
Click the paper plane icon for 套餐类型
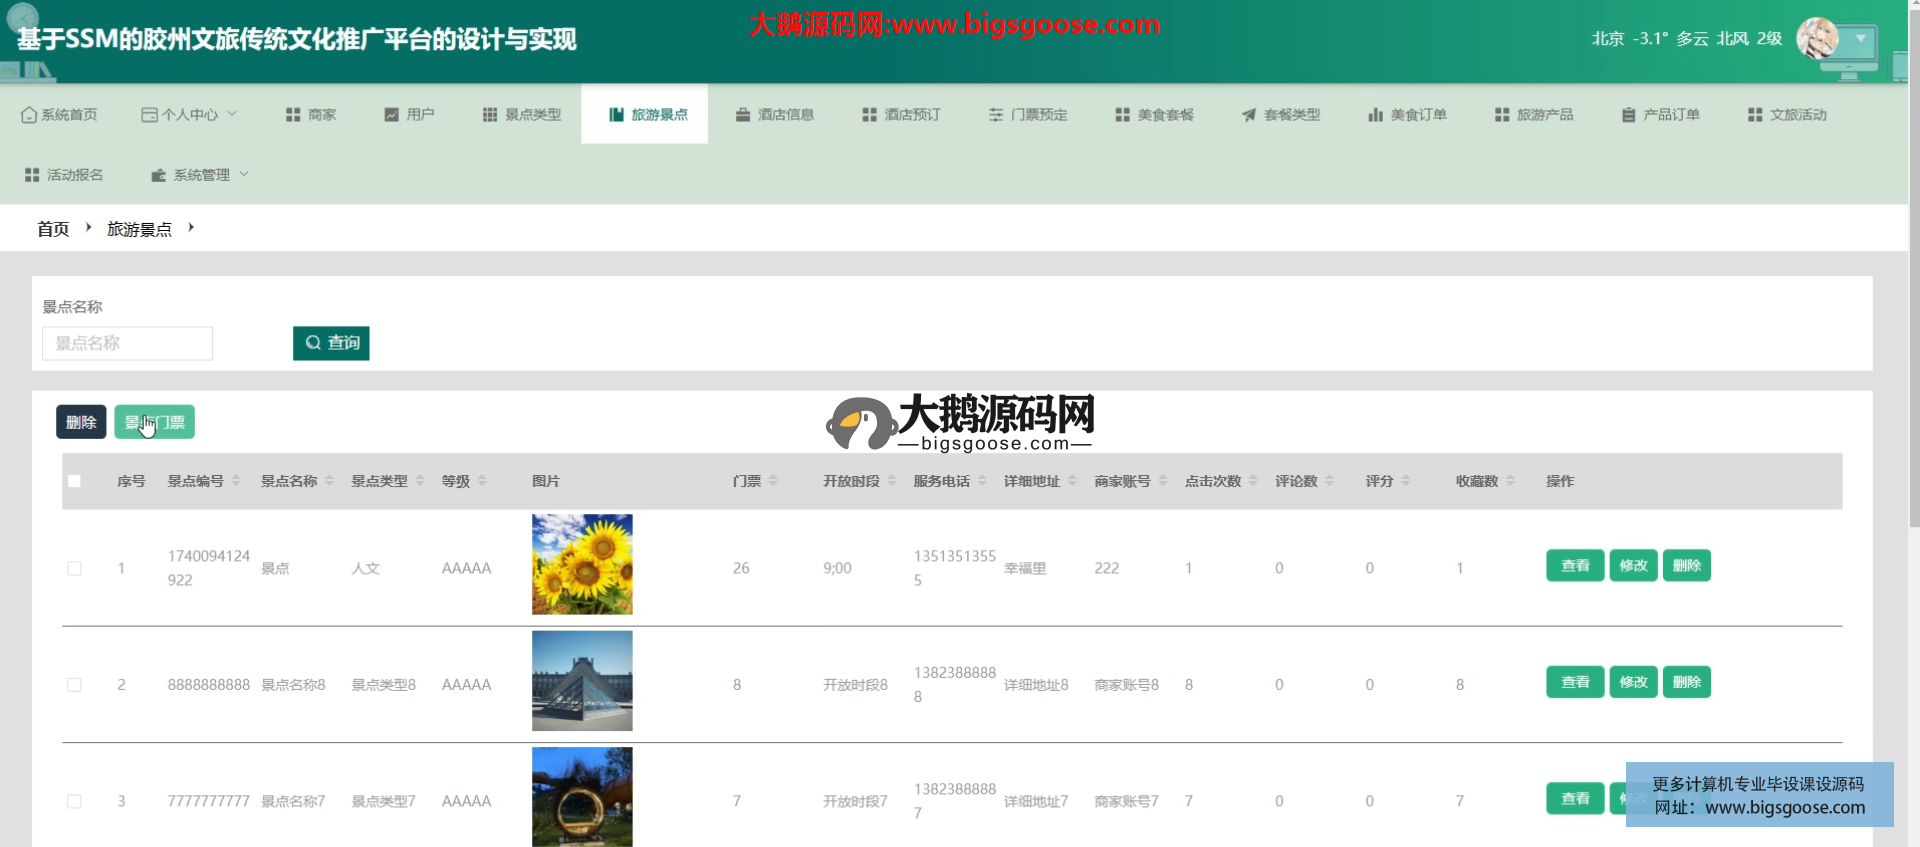1249,115
